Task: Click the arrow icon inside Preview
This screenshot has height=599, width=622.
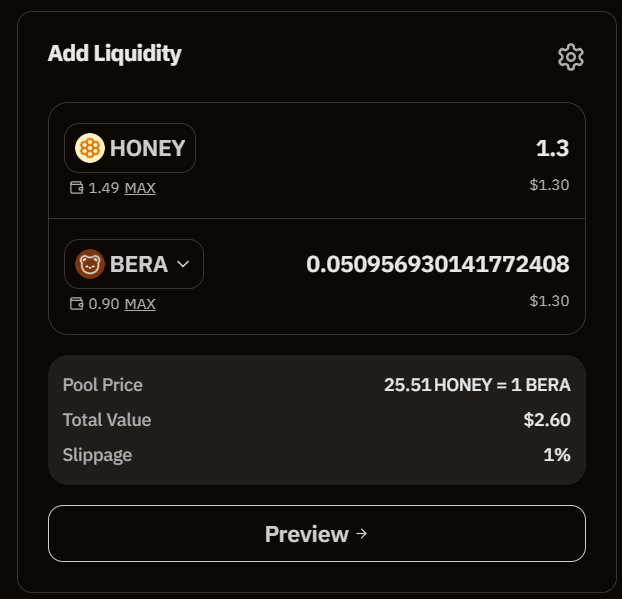Action: coord(362,534)
